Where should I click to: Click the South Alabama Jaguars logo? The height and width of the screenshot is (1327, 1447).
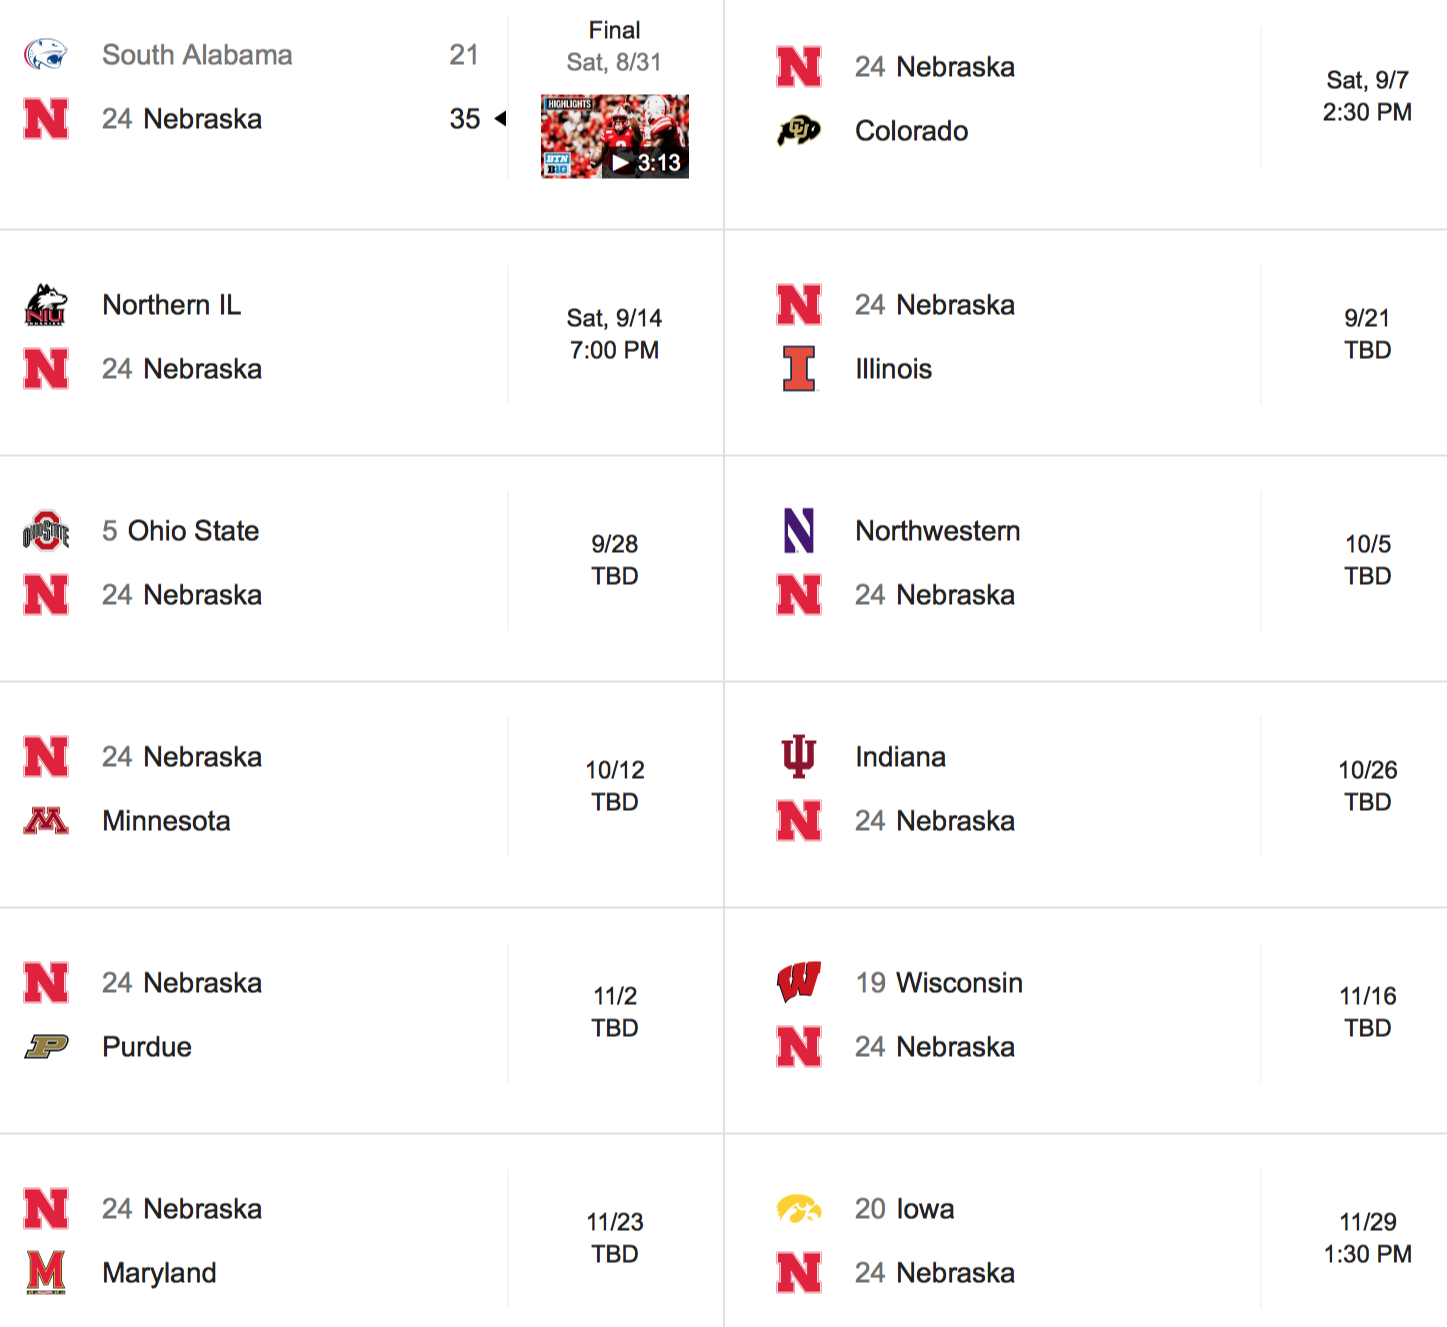(46, 55)
